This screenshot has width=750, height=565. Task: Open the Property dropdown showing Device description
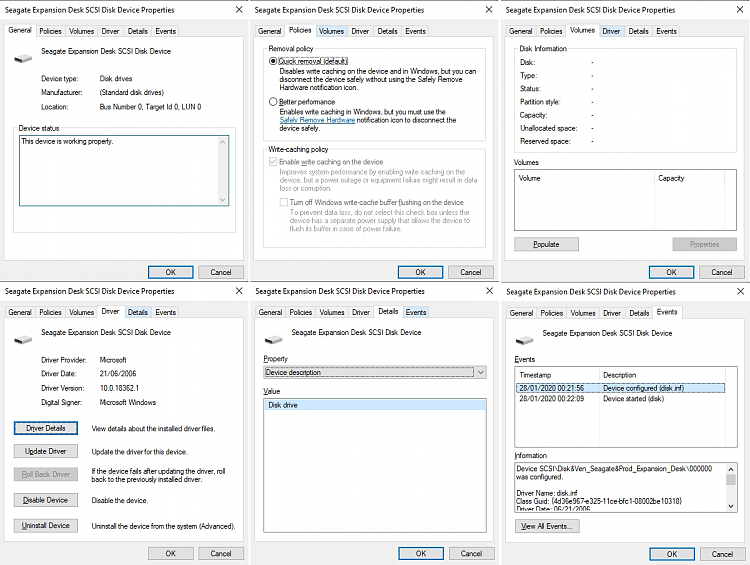375,372
